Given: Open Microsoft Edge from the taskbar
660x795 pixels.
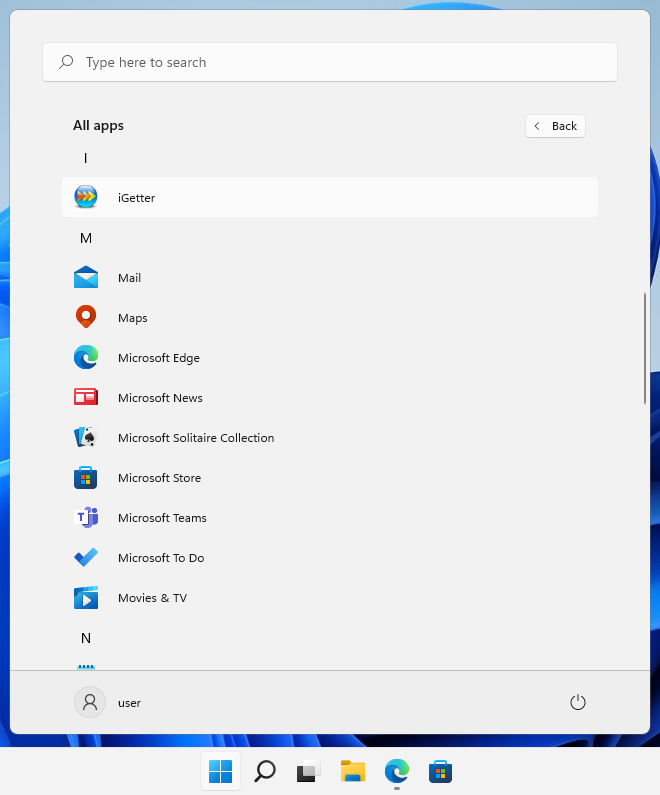Looking at the screenshot, I should [x=396, y=771].
